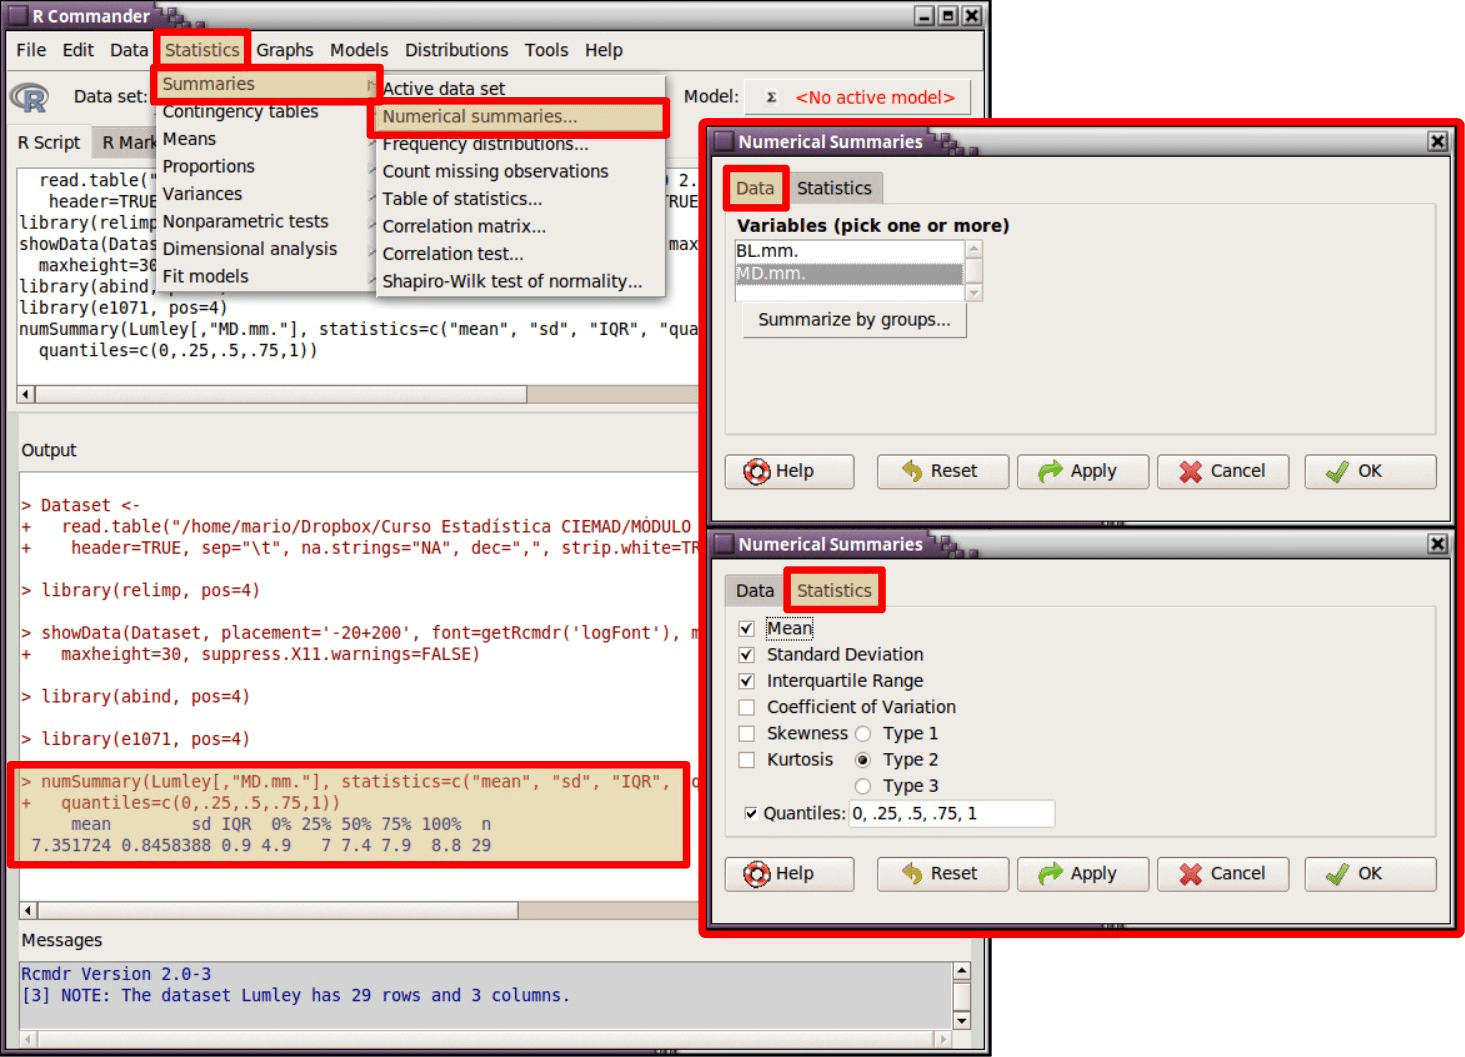Open the Help menu in R Commander
The image size is (1465, 1057).
click(x=604, y=50)
